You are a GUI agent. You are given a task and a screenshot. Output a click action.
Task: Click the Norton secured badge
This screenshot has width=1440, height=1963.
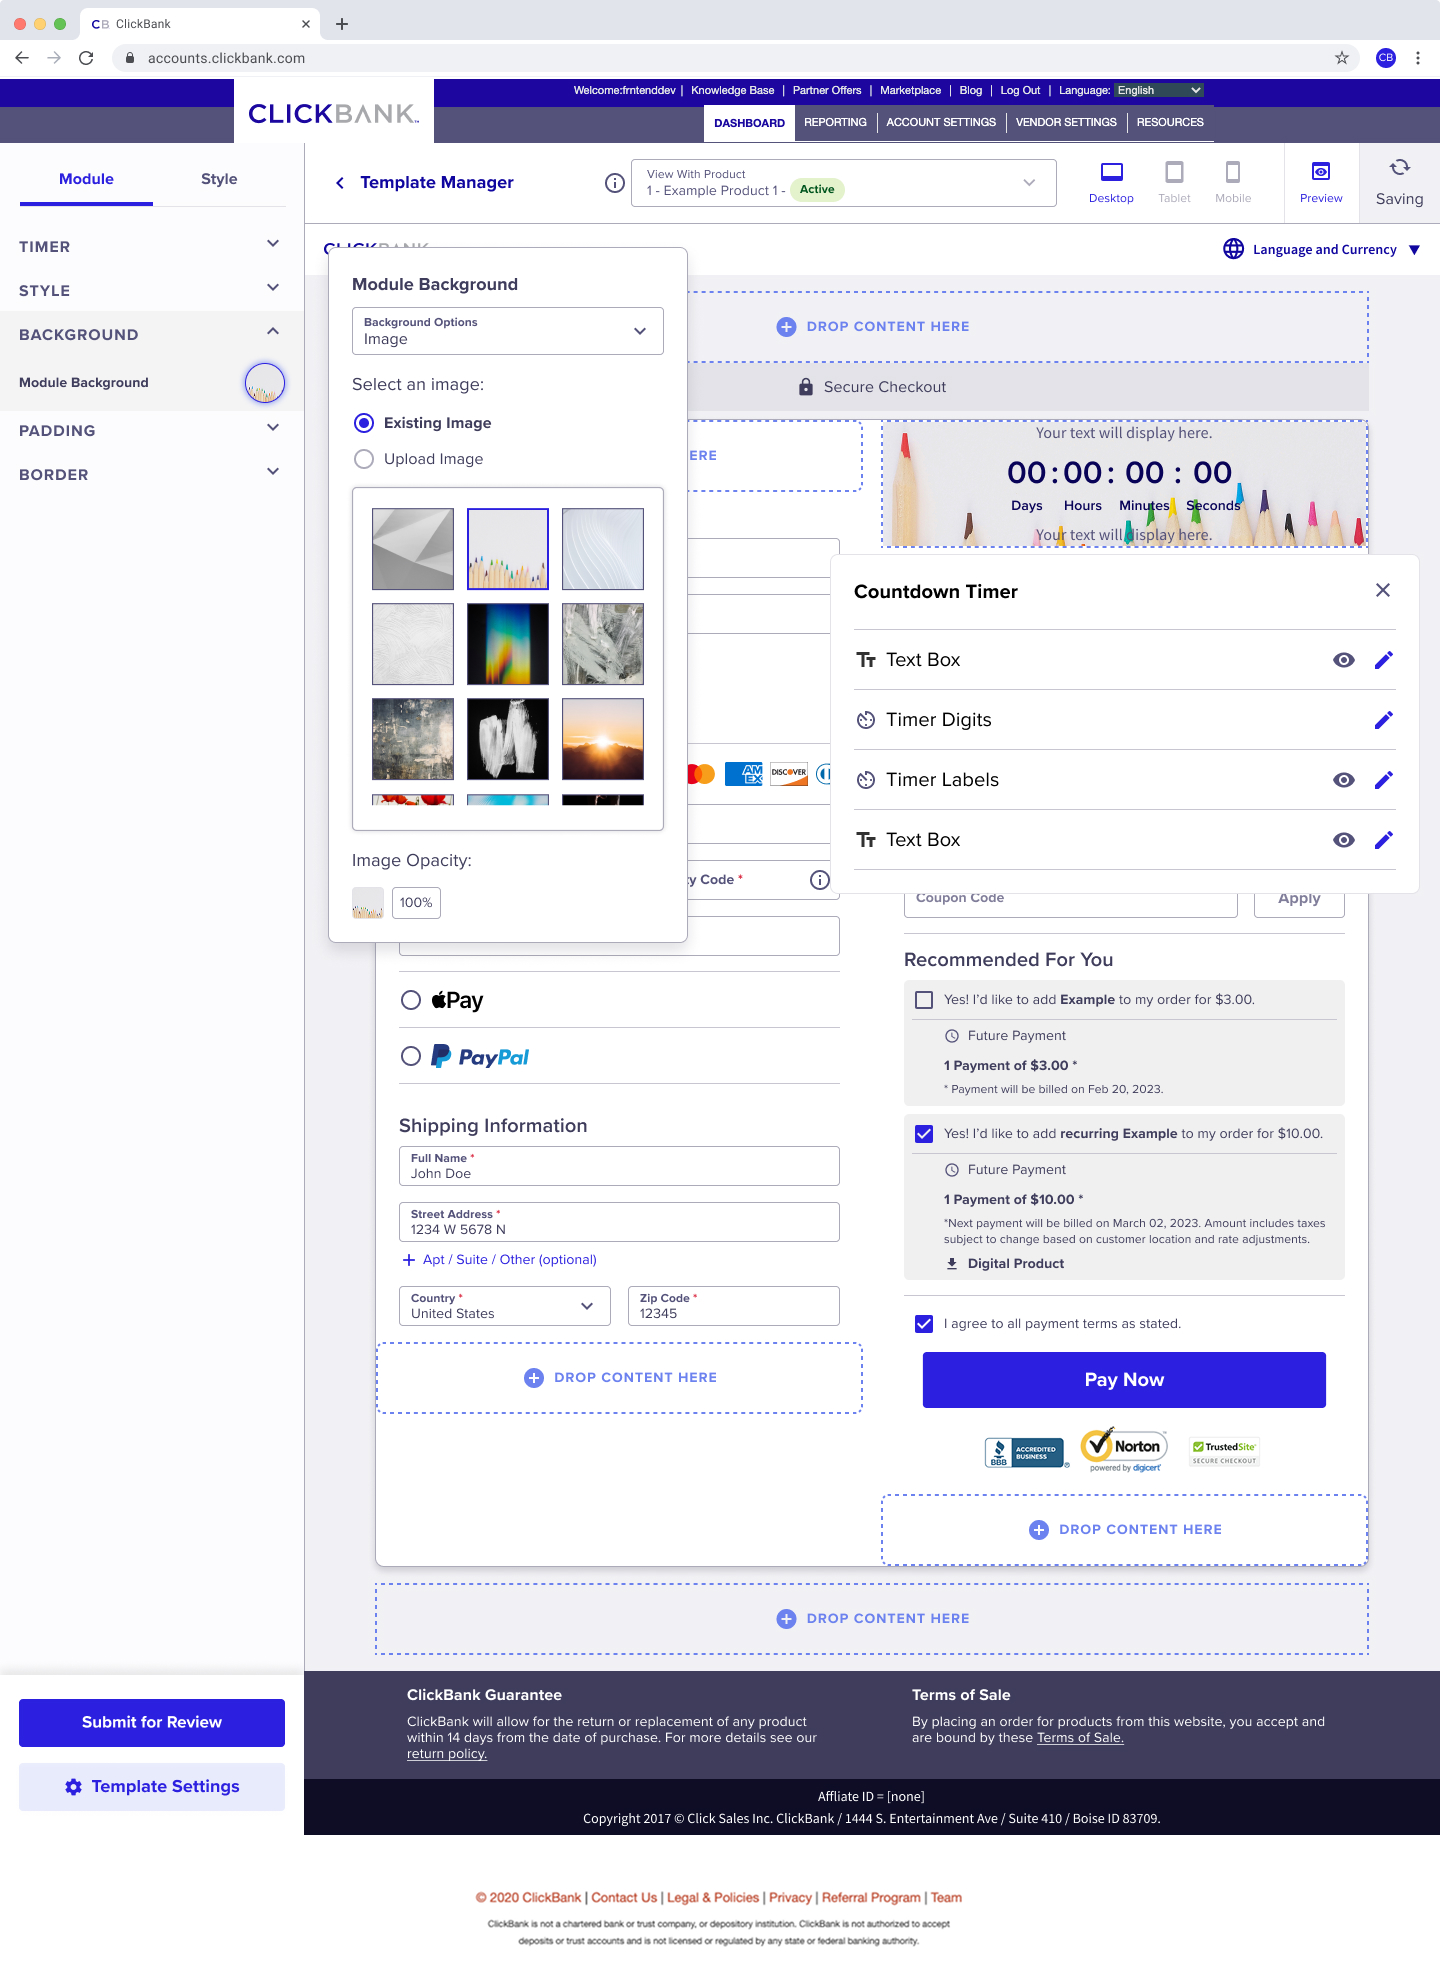pyautogui.click(x=1125, y=1450)
